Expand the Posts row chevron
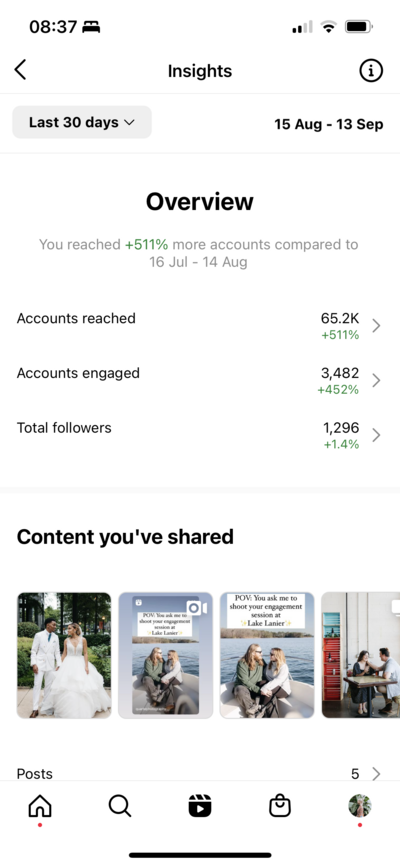 [376, 774]
